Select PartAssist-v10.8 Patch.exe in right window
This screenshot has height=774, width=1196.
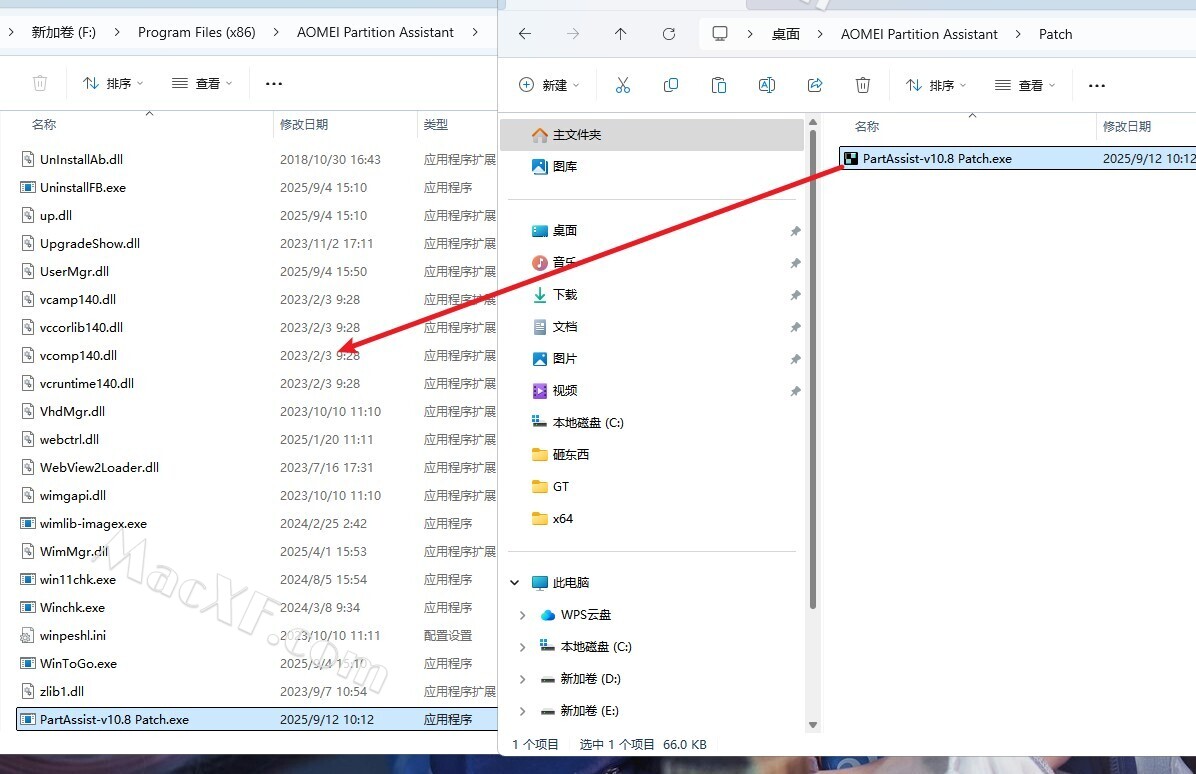(x=936, y=158)
